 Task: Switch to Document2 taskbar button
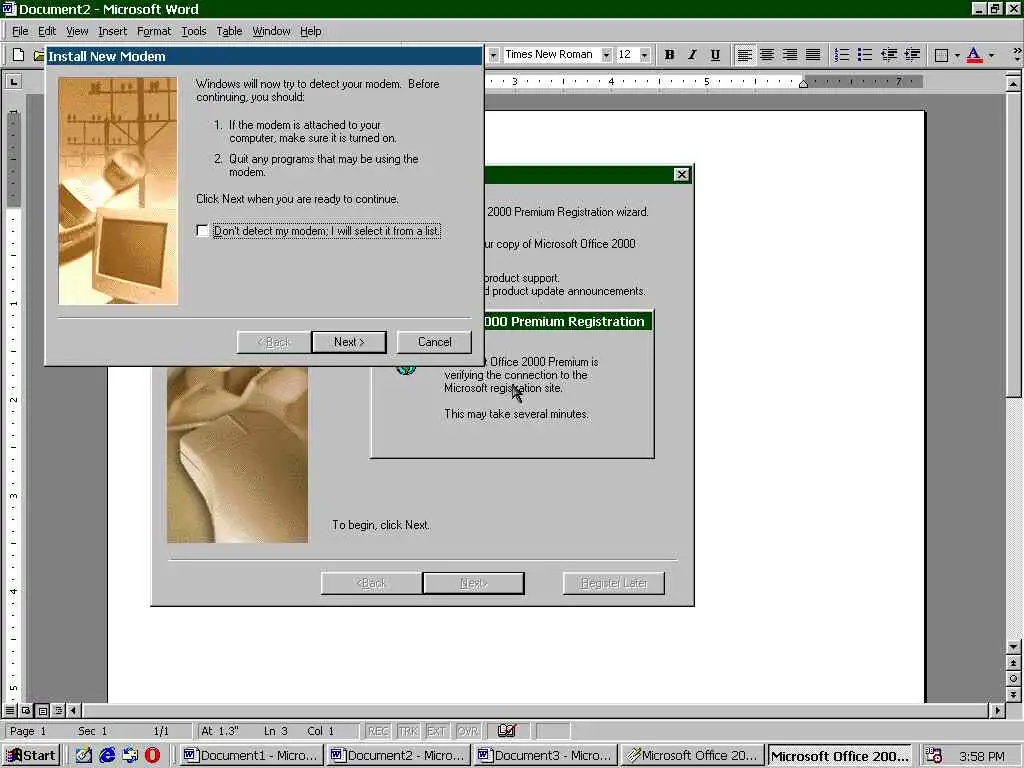[398, 756]
